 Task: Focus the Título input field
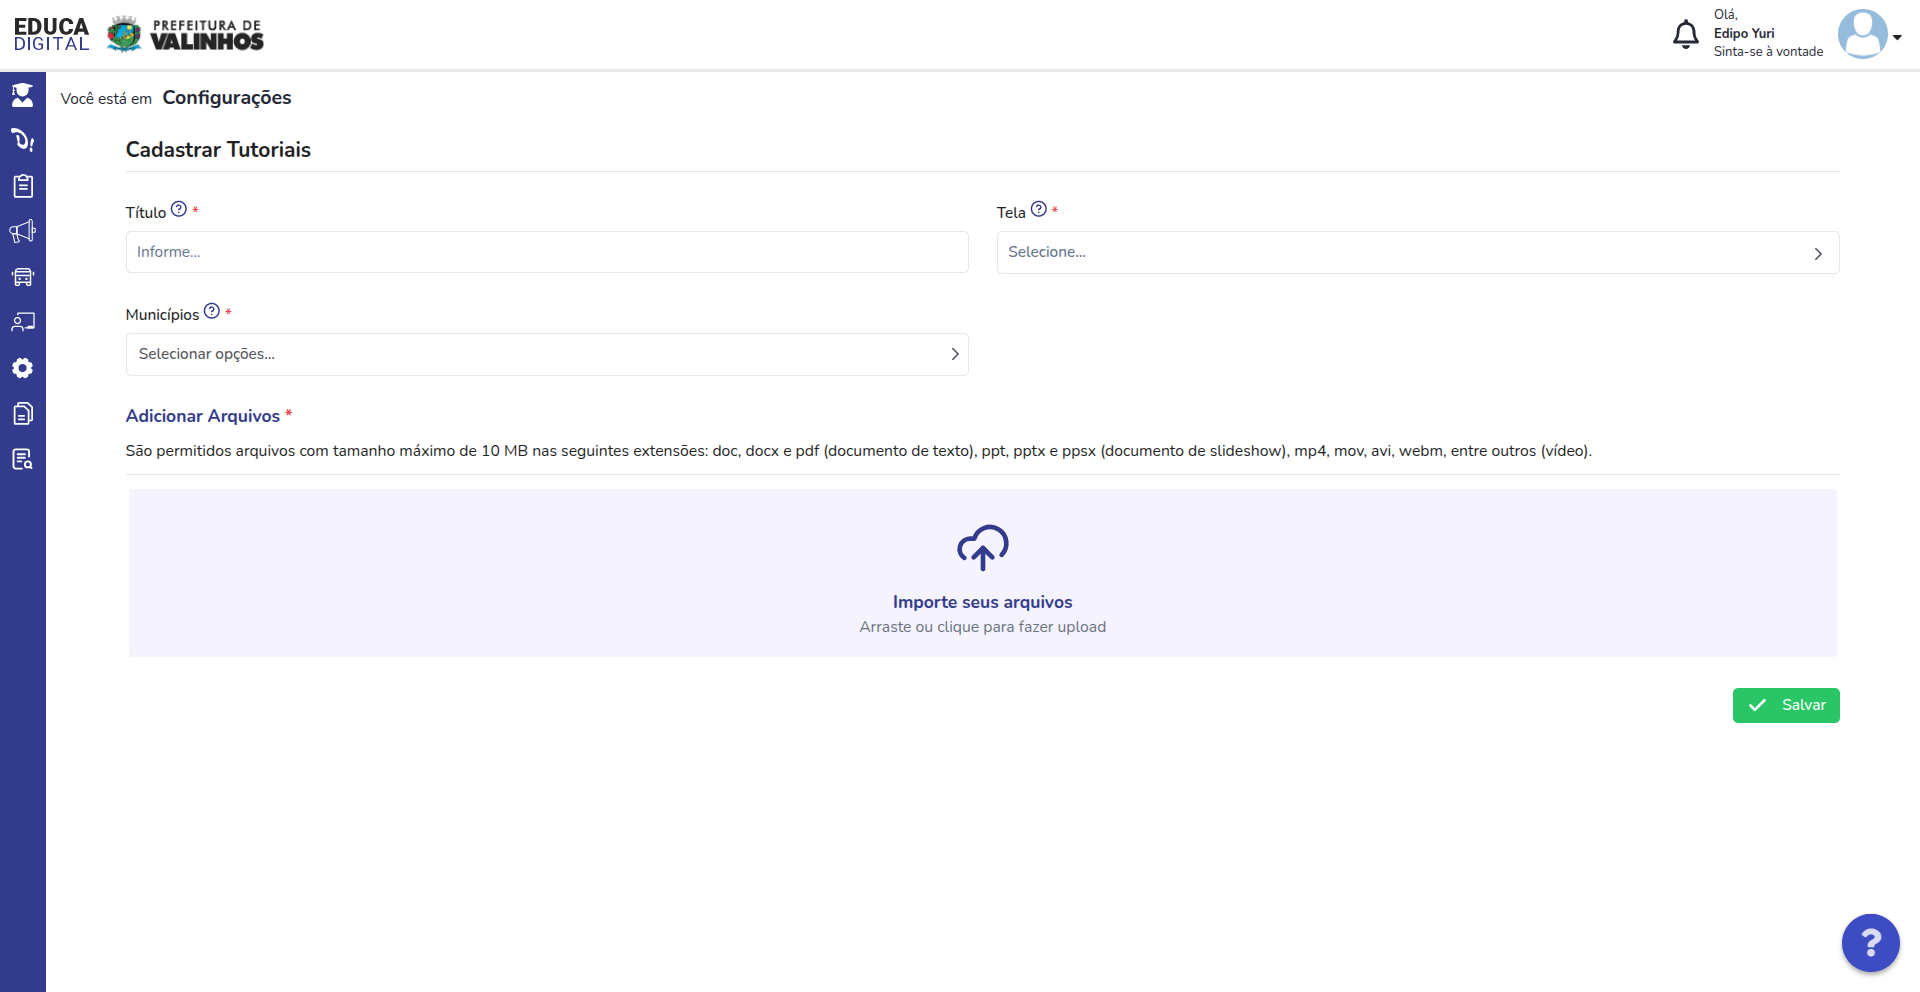[x=547, y=252]
